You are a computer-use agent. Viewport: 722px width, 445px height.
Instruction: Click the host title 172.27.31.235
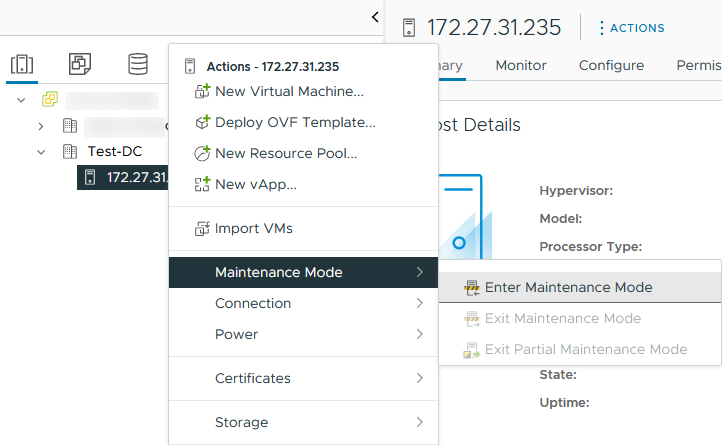494,28
